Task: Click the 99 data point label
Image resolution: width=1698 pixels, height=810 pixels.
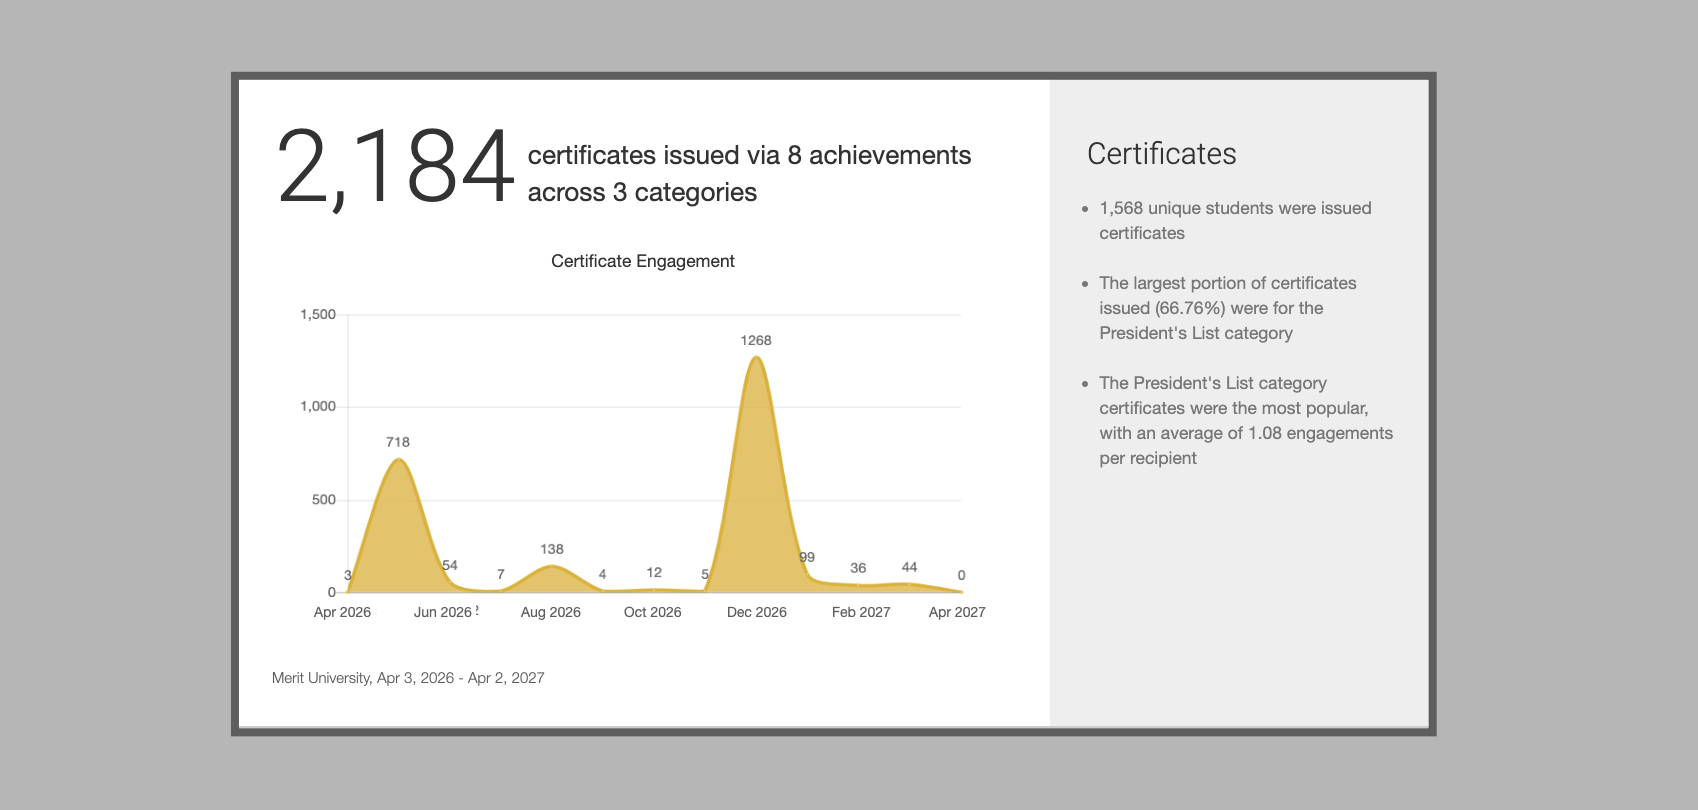Action: tap(807, 557)
